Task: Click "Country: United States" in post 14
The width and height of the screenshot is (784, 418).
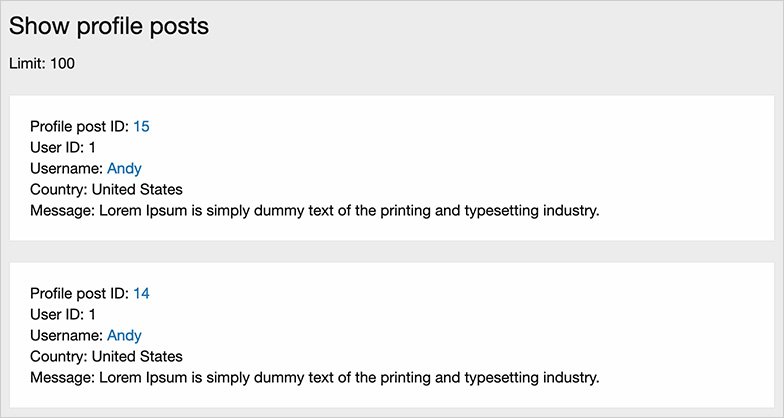Action: click(106, 356)
